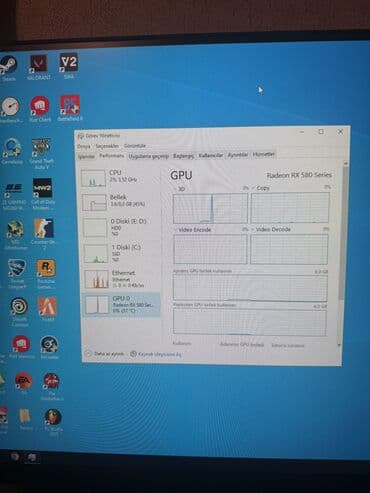
Task: Close the Task Manager window
Action: click(340, 131)
